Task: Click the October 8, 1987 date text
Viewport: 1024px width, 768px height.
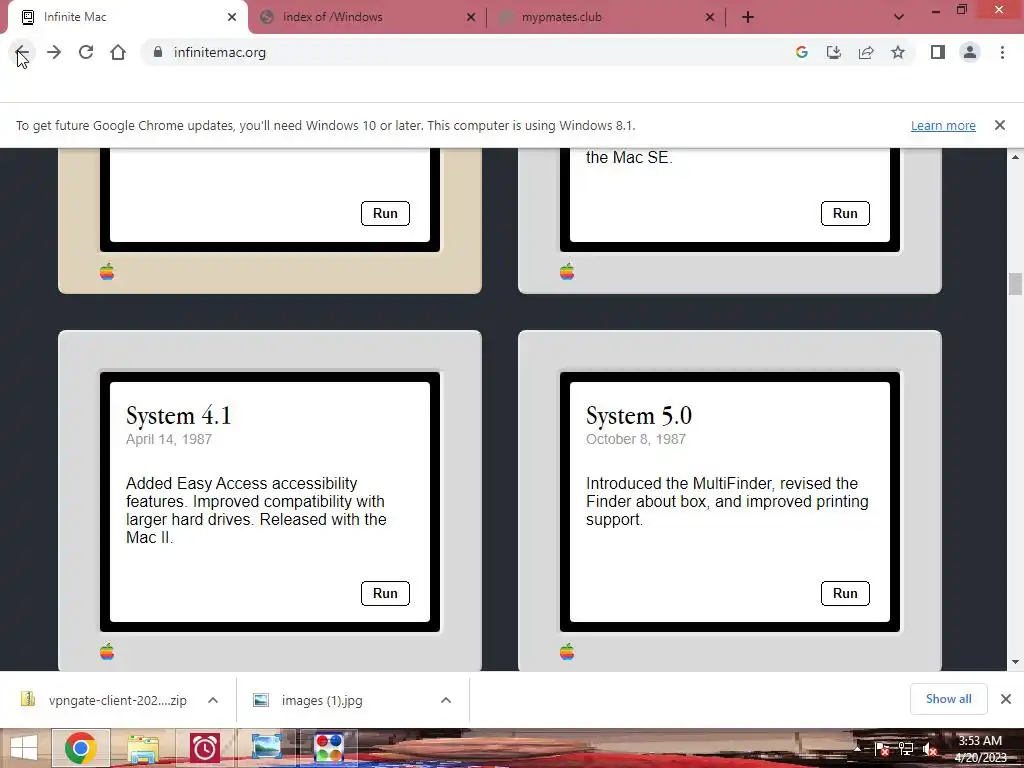Action: click(x=635, y=439)
